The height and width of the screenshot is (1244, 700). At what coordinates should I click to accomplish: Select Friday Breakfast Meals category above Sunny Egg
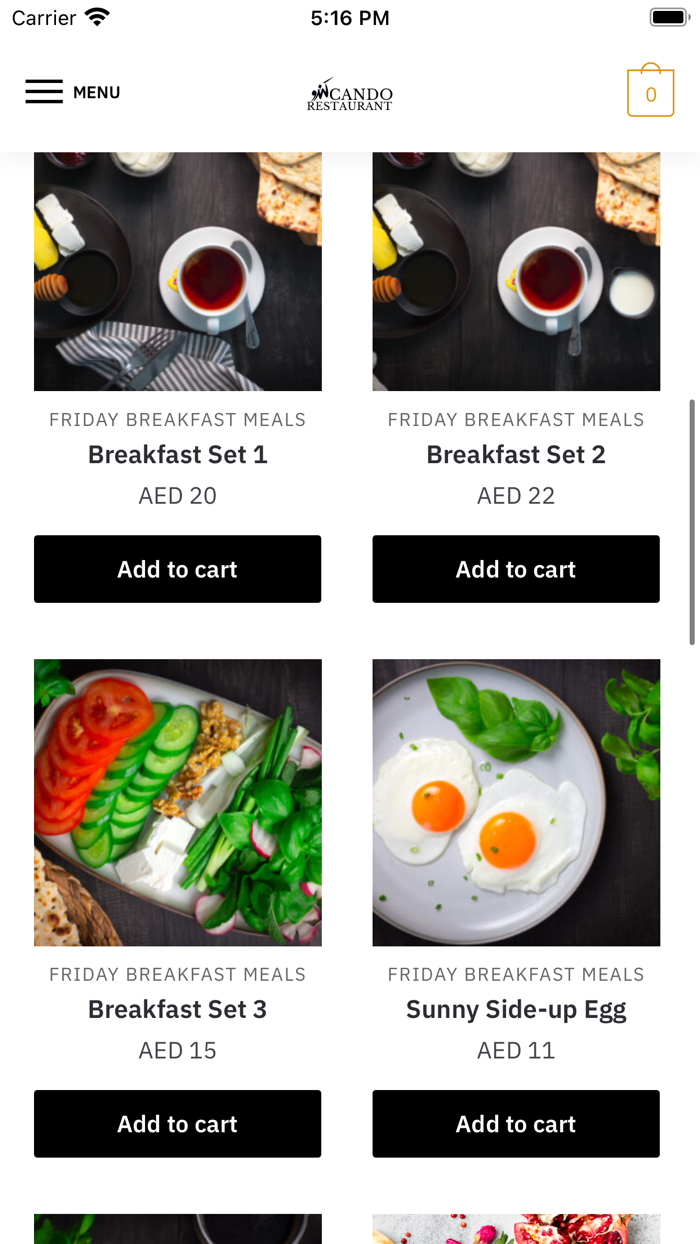coord(516,975)
